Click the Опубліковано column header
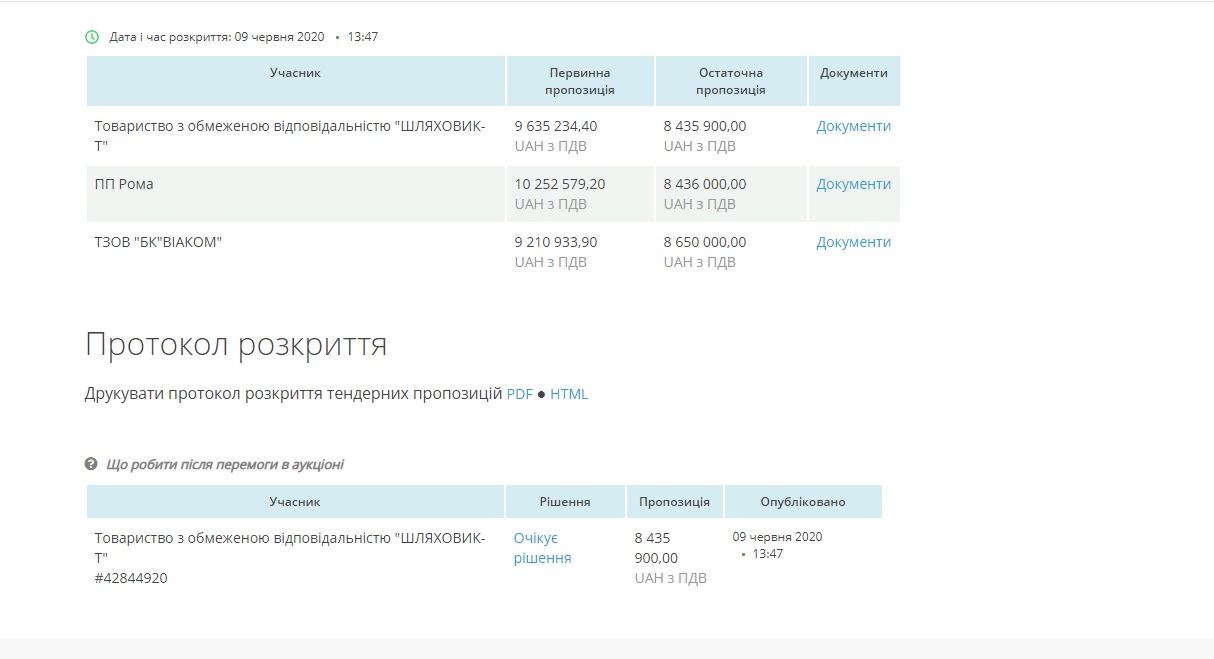Viewport: 1214px width, 659px height. click(x=802, y=502)
